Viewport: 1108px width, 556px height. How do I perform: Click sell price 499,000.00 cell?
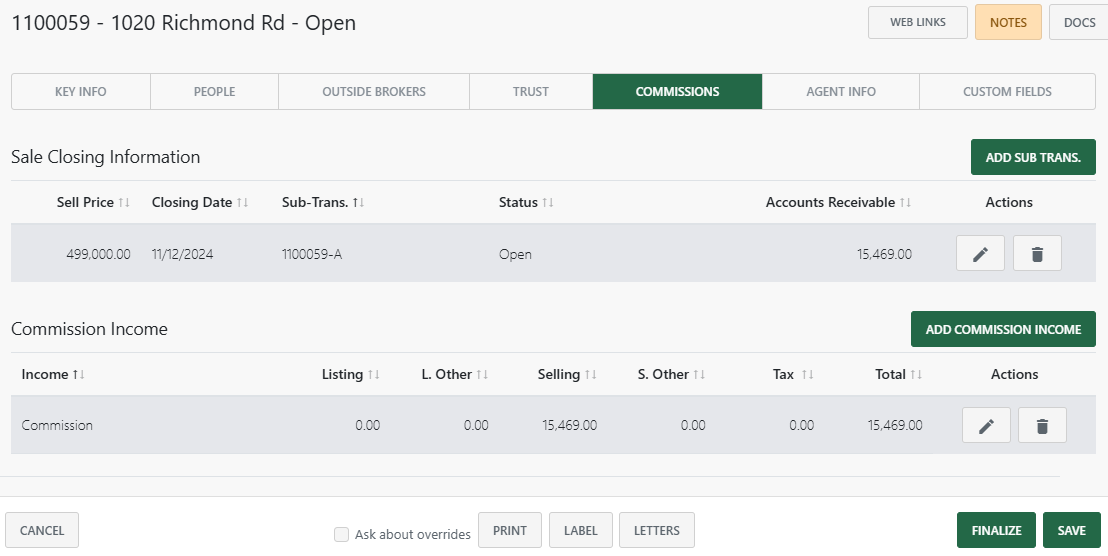98,254
